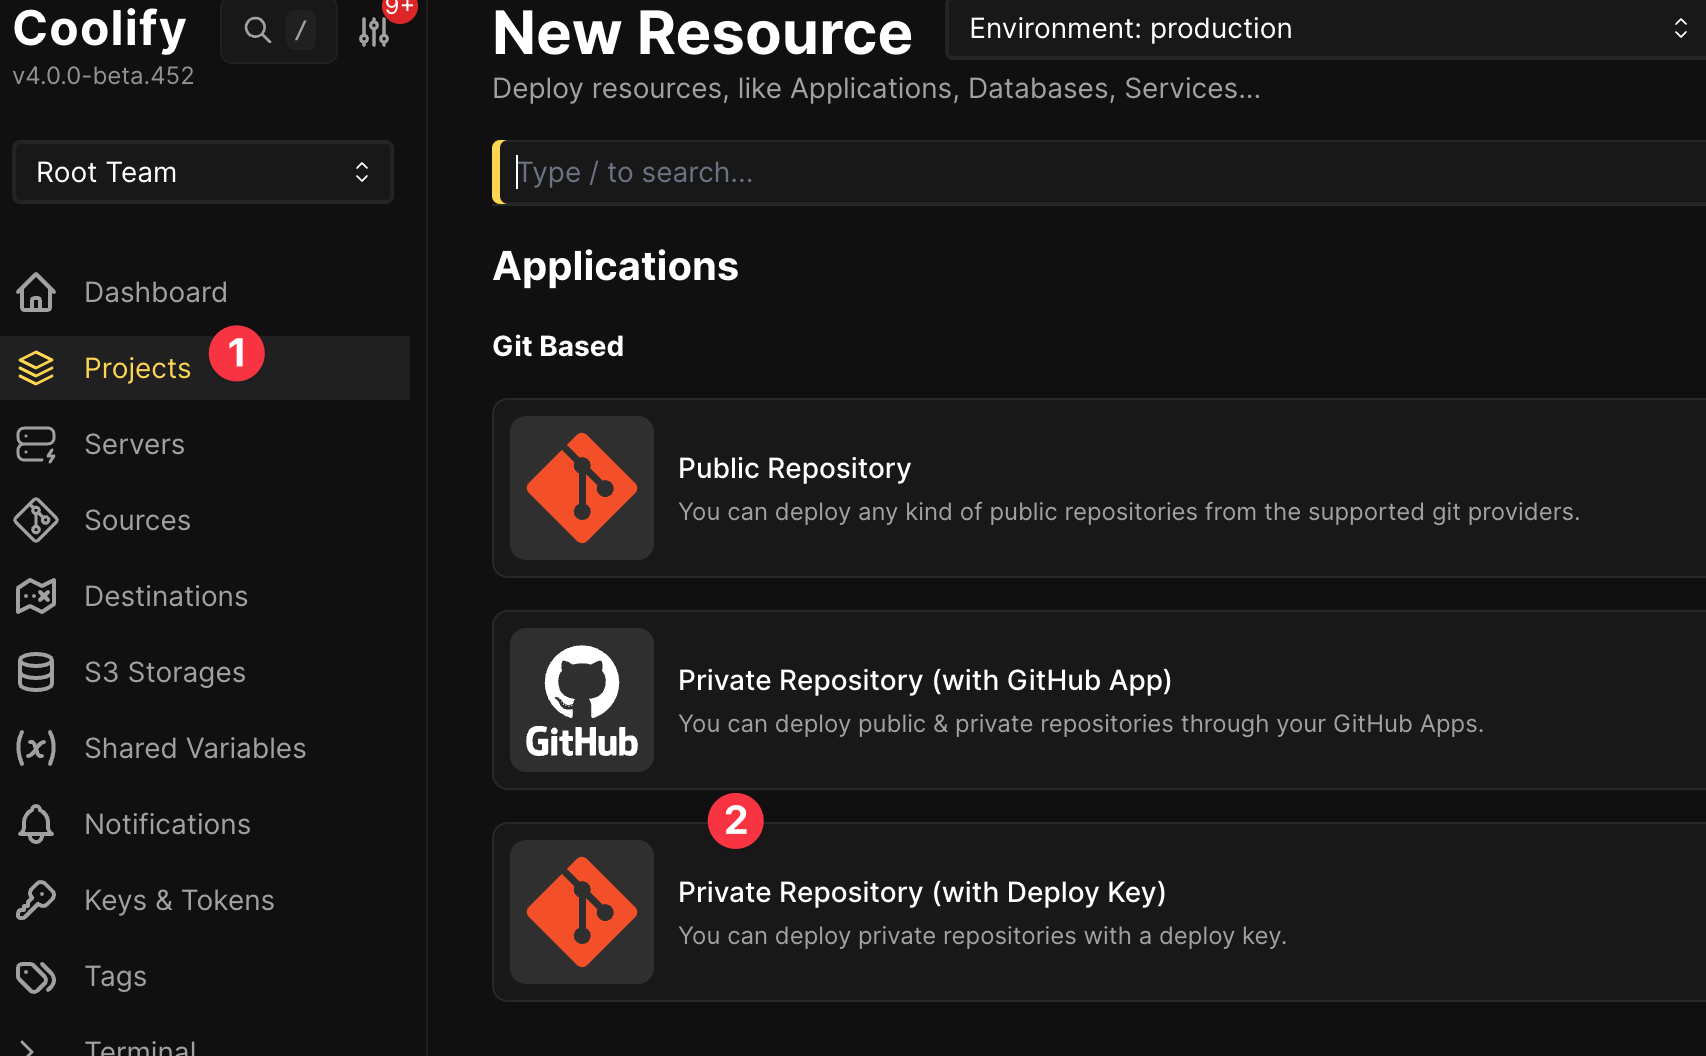Choose Private Repository with Deploy Key
The height and width of the screenshot is (1056, 1706).
1098,912
